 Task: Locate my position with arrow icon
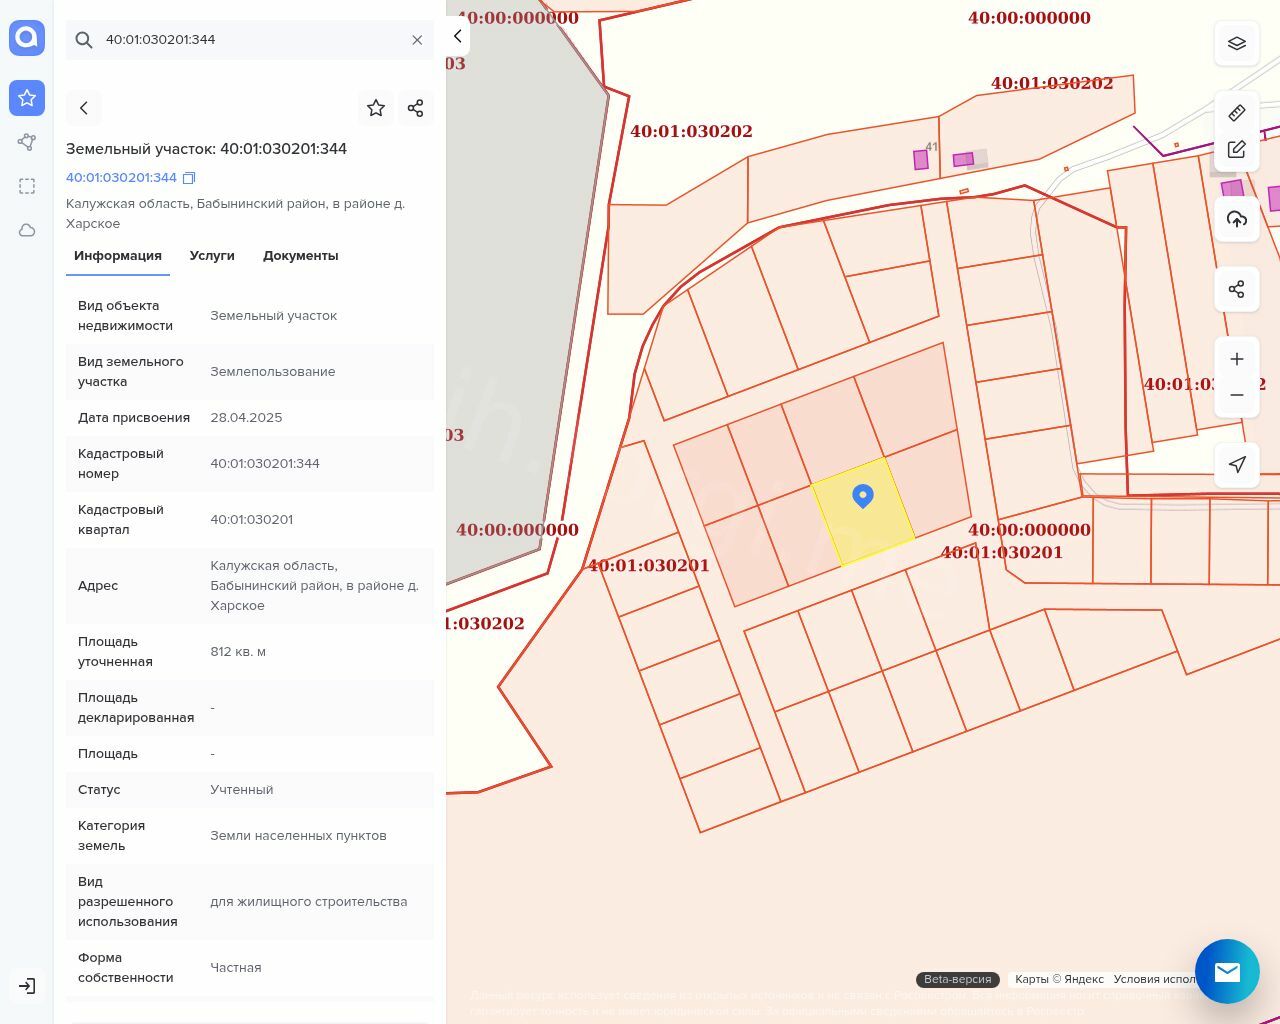(1236, 464)
